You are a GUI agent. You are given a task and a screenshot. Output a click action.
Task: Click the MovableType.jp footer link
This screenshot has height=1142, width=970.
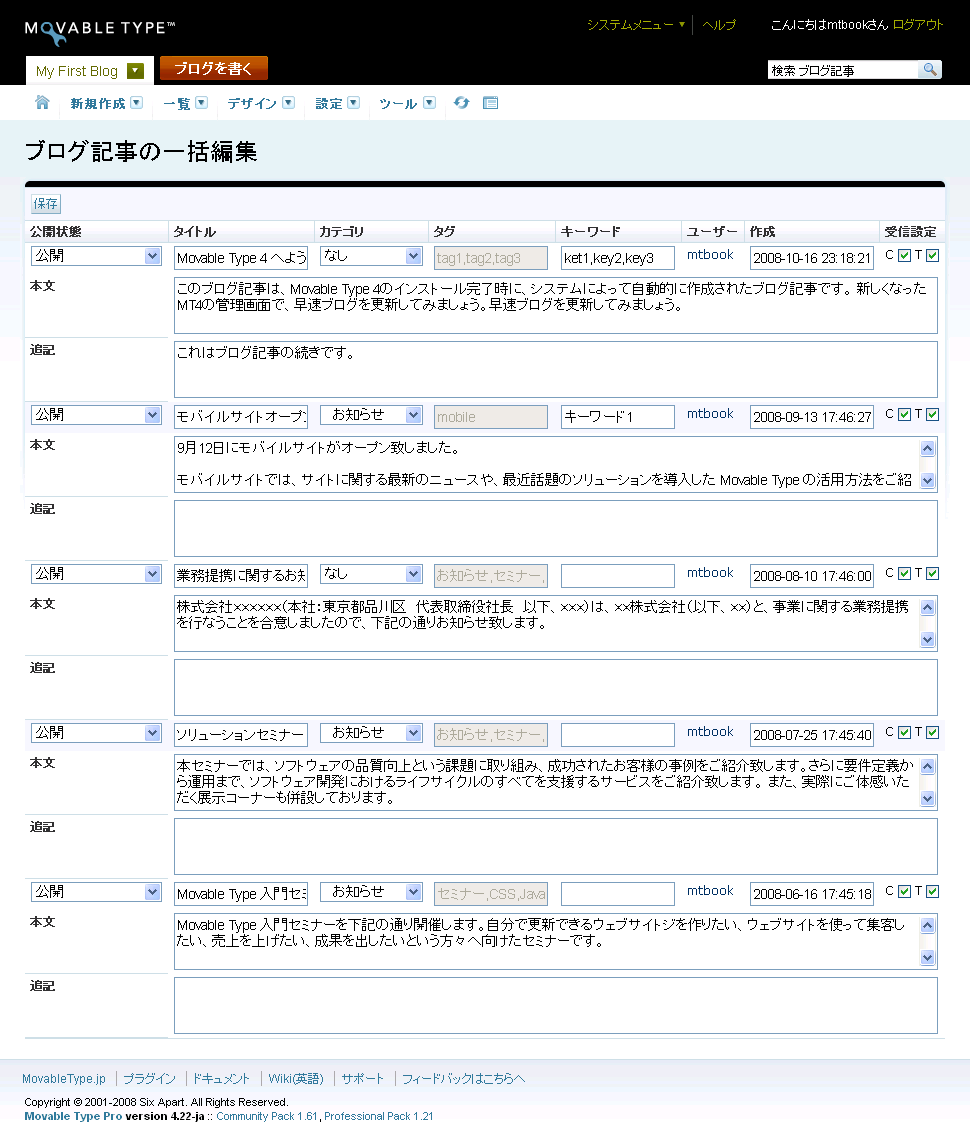64,1079
